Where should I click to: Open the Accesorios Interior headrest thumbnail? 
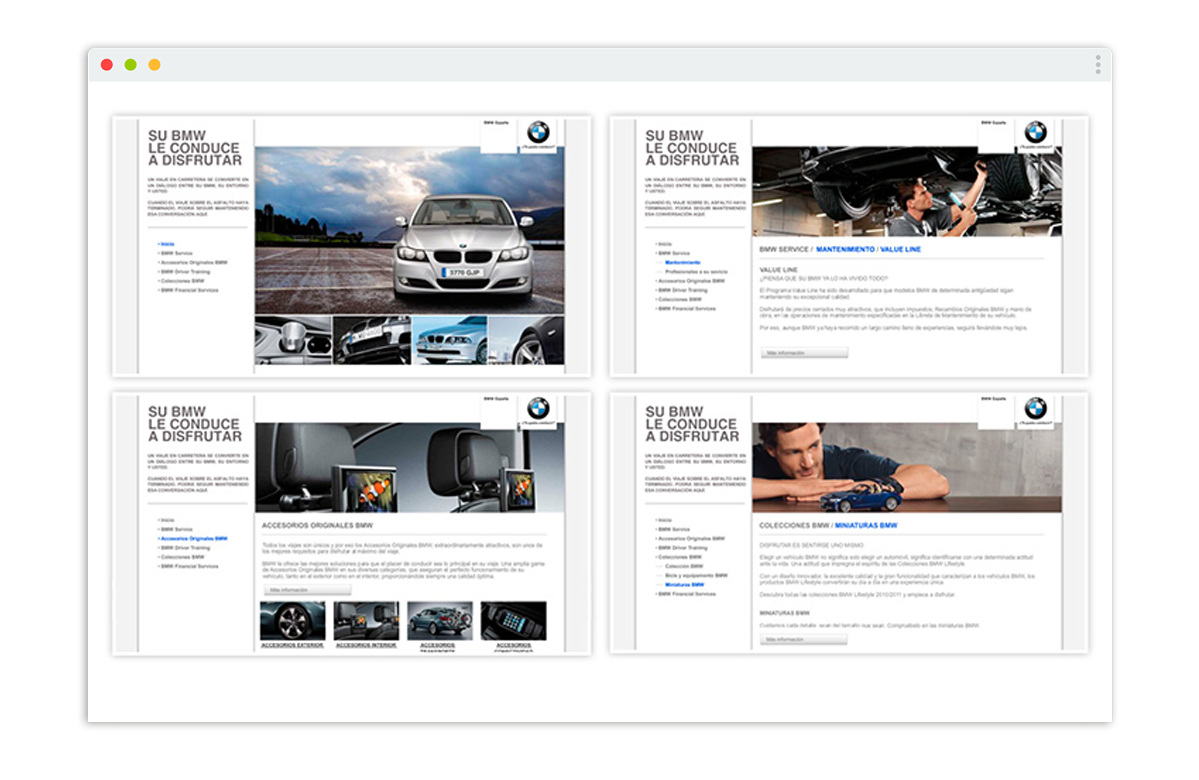[366, 621]
